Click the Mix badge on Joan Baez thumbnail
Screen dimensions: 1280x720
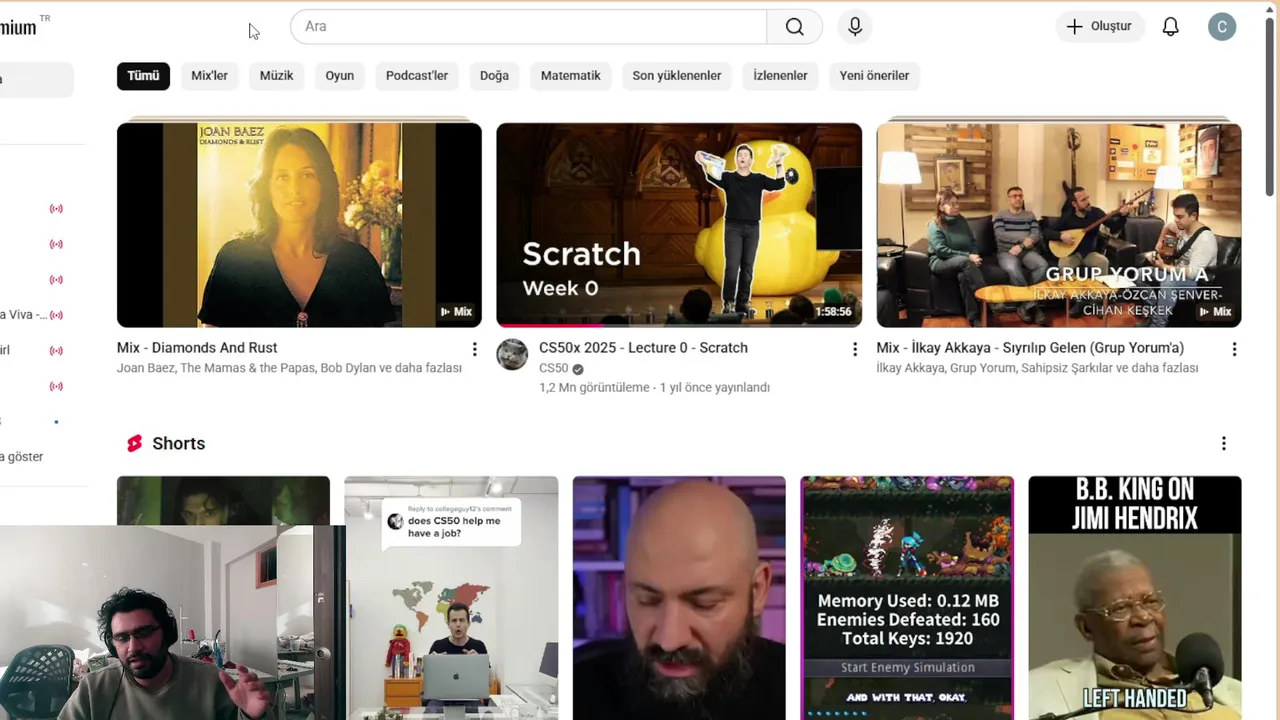(456, 312)
